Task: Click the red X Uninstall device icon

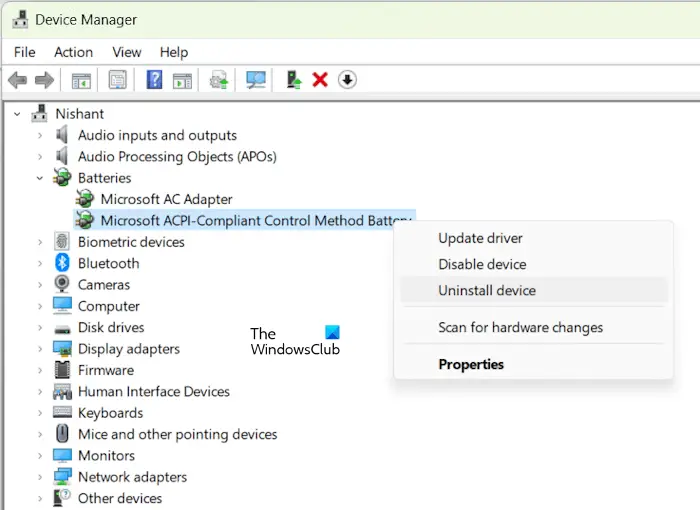Action: (x=320, y=80)
